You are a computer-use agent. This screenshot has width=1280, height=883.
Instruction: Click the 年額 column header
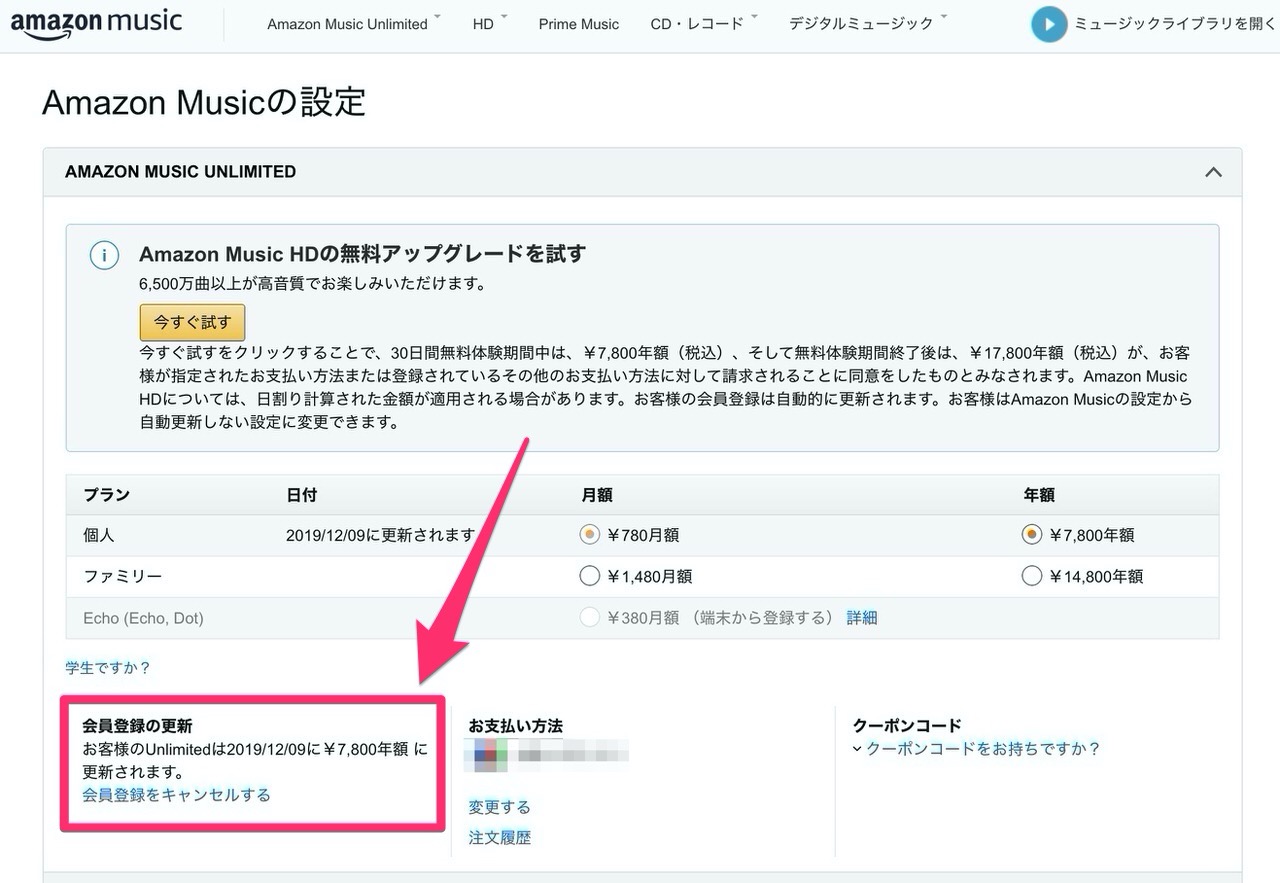pos(1039,495)
